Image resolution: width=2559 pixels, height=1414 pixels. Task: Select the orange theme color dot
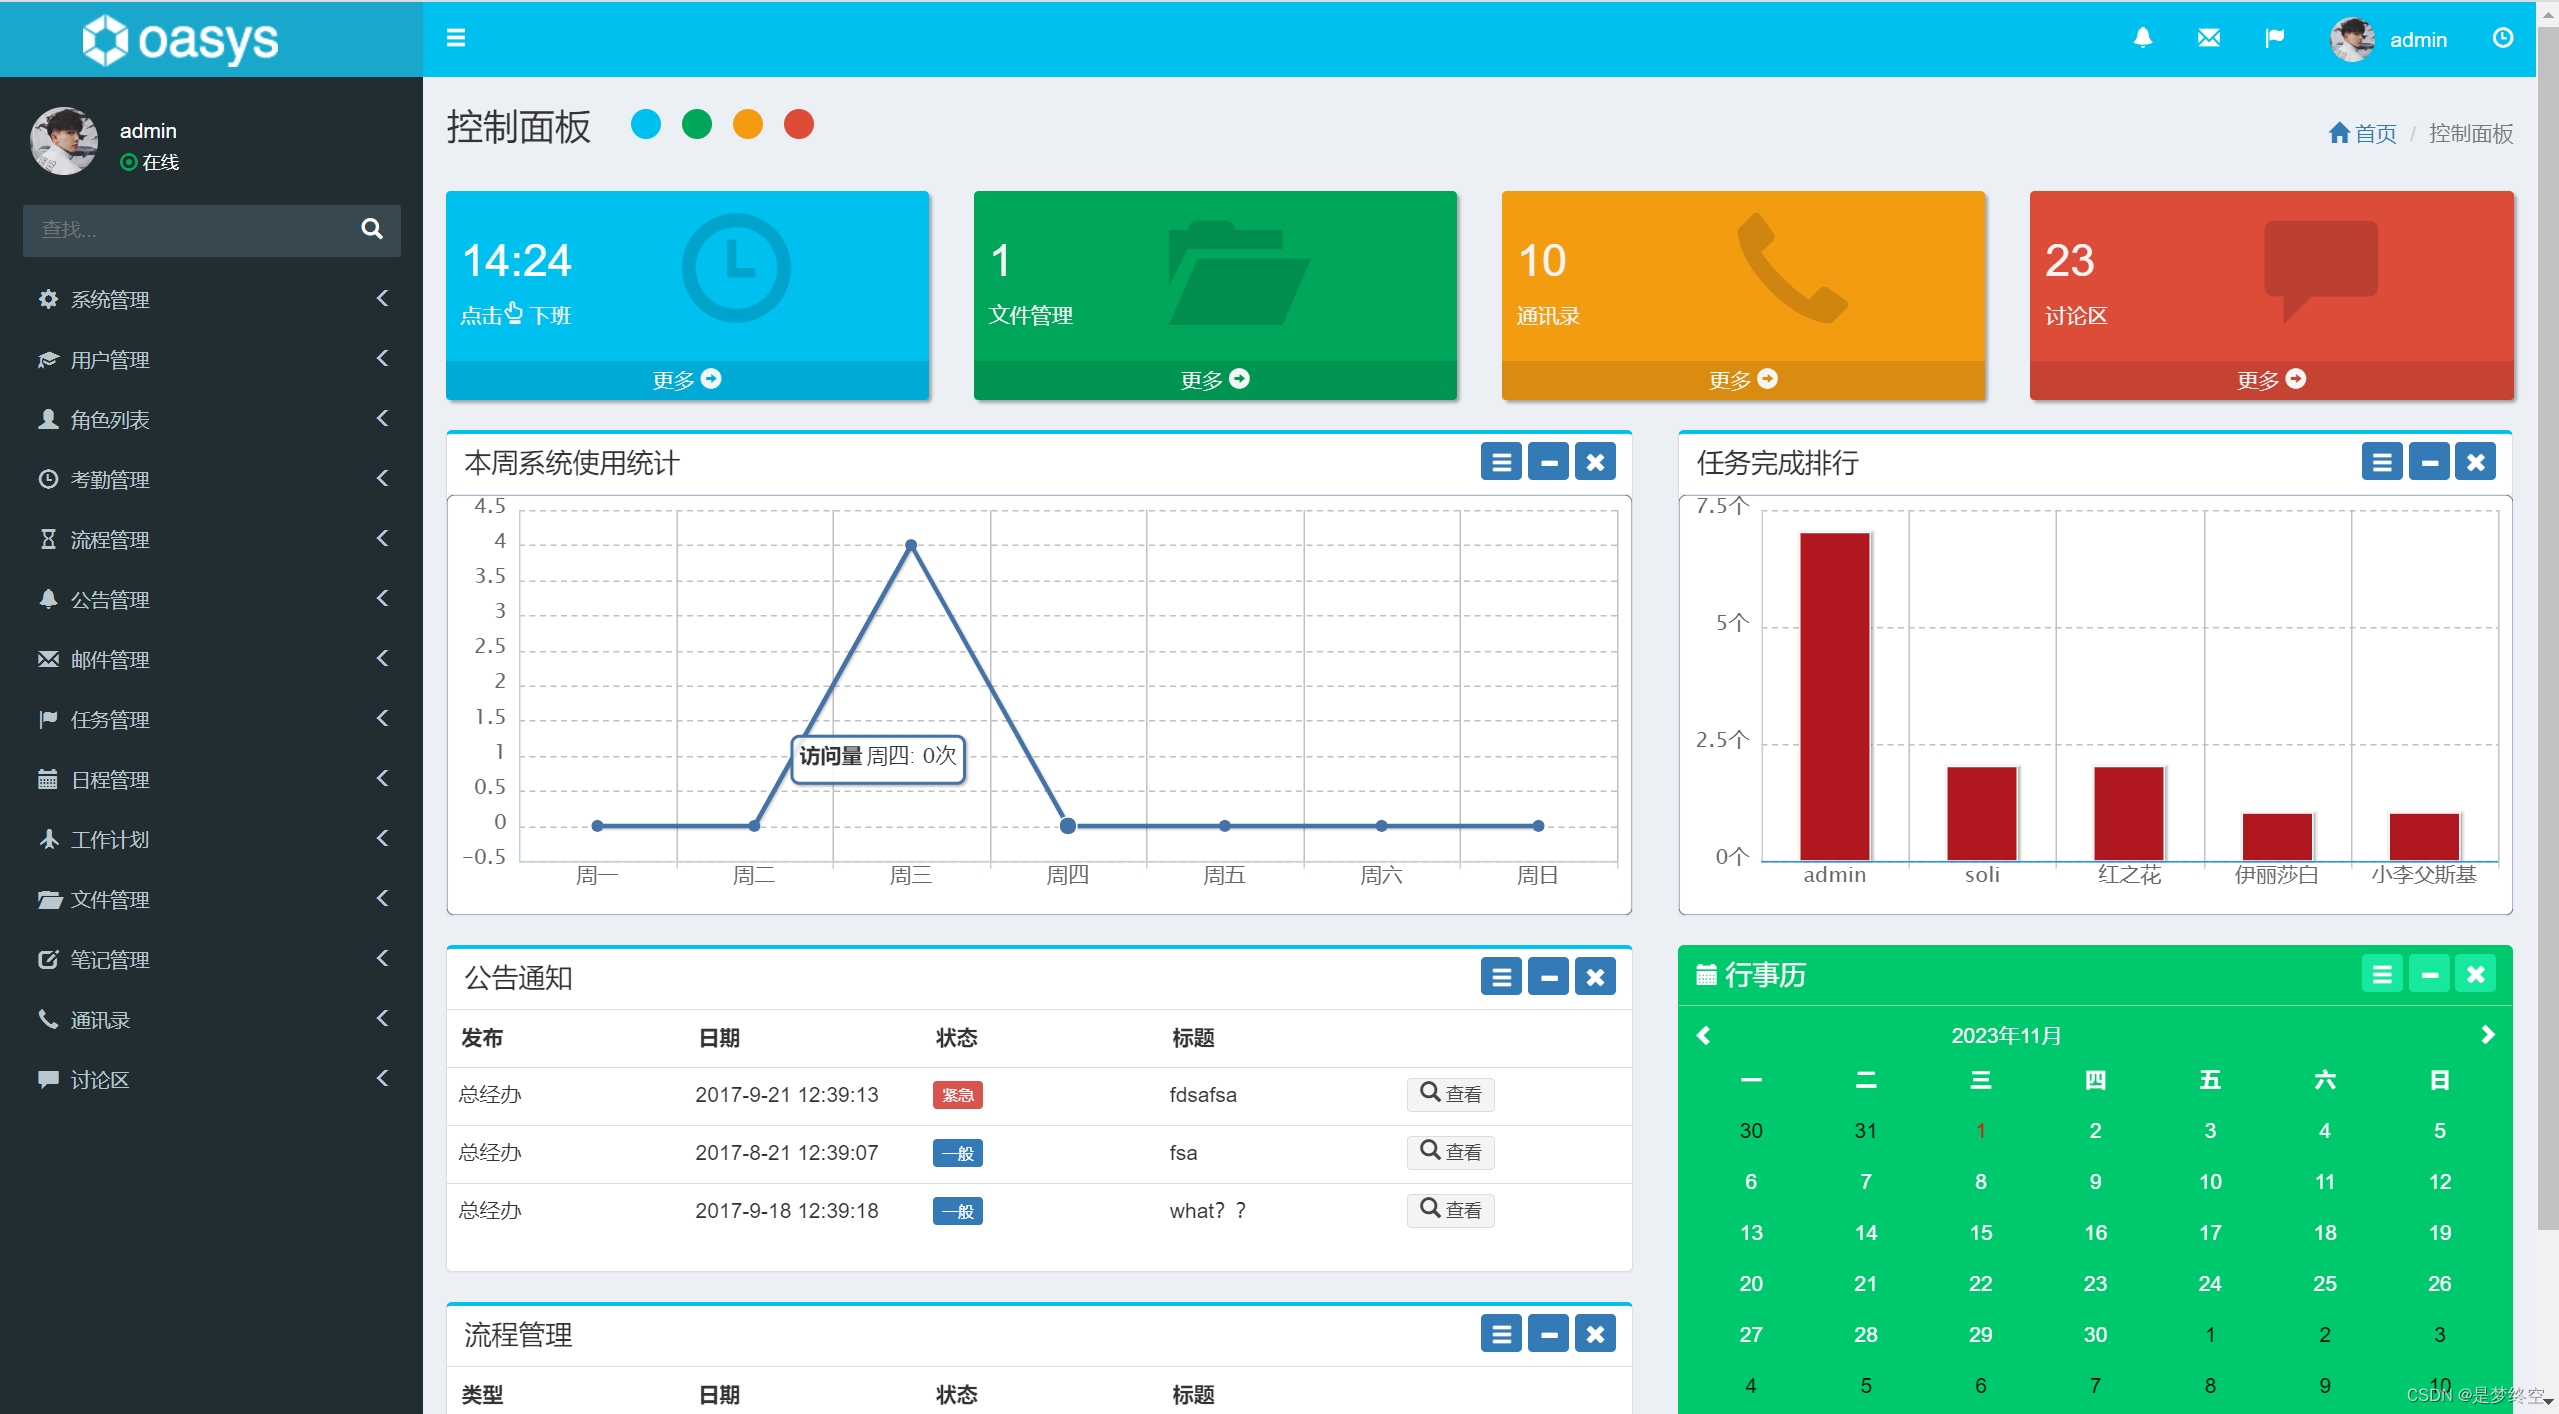click(x=747, y=125)
